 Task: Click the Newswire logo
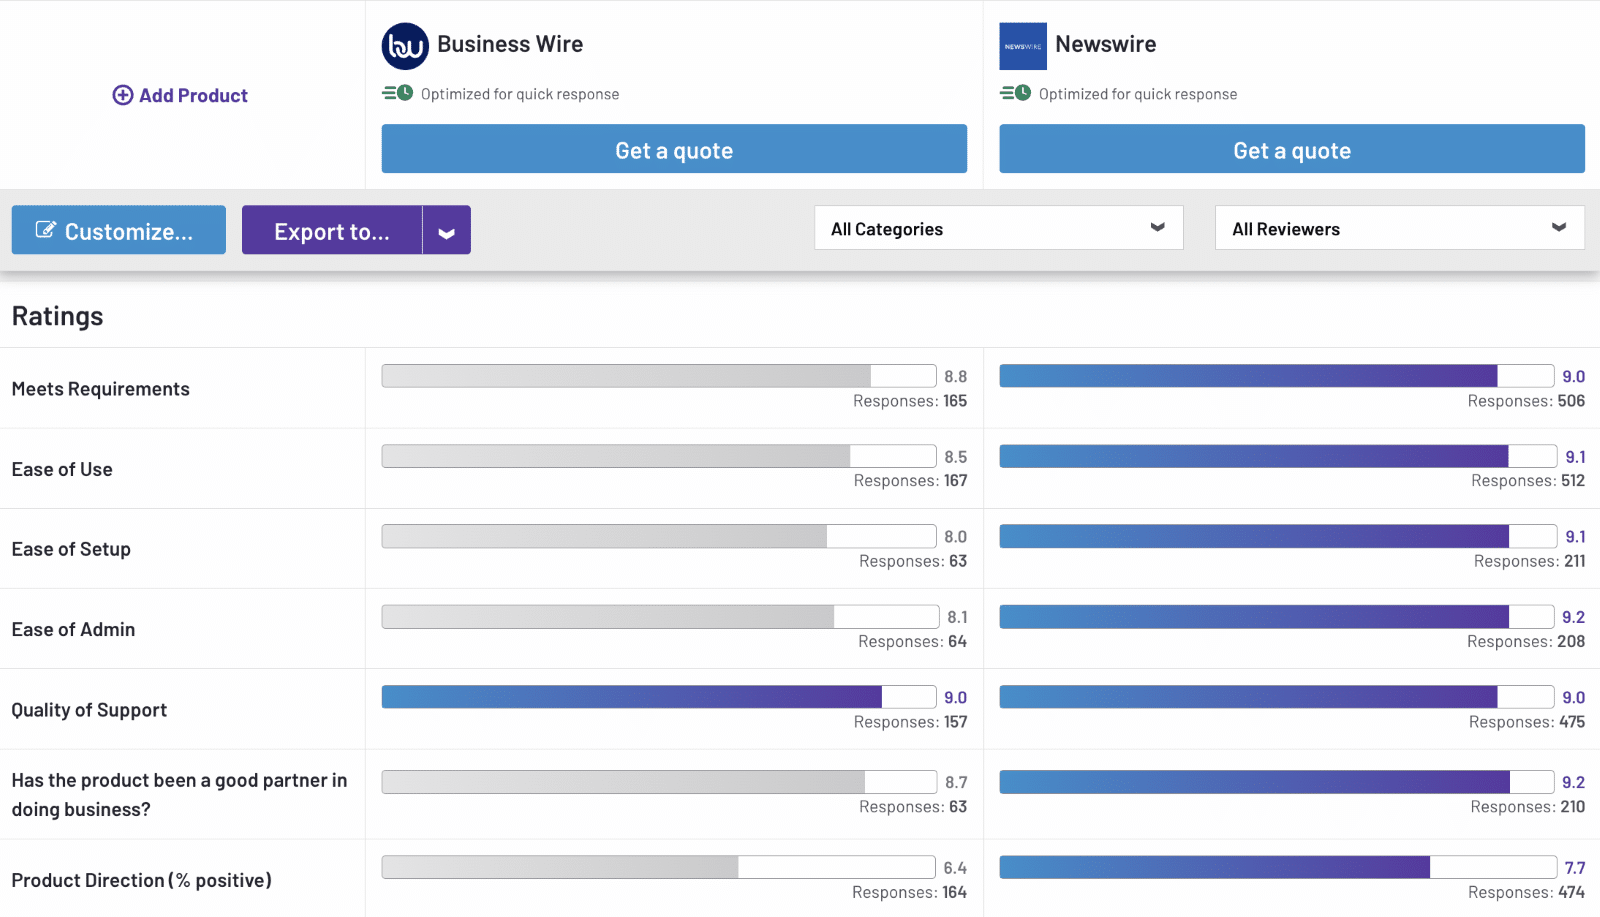coord(1023,46)
